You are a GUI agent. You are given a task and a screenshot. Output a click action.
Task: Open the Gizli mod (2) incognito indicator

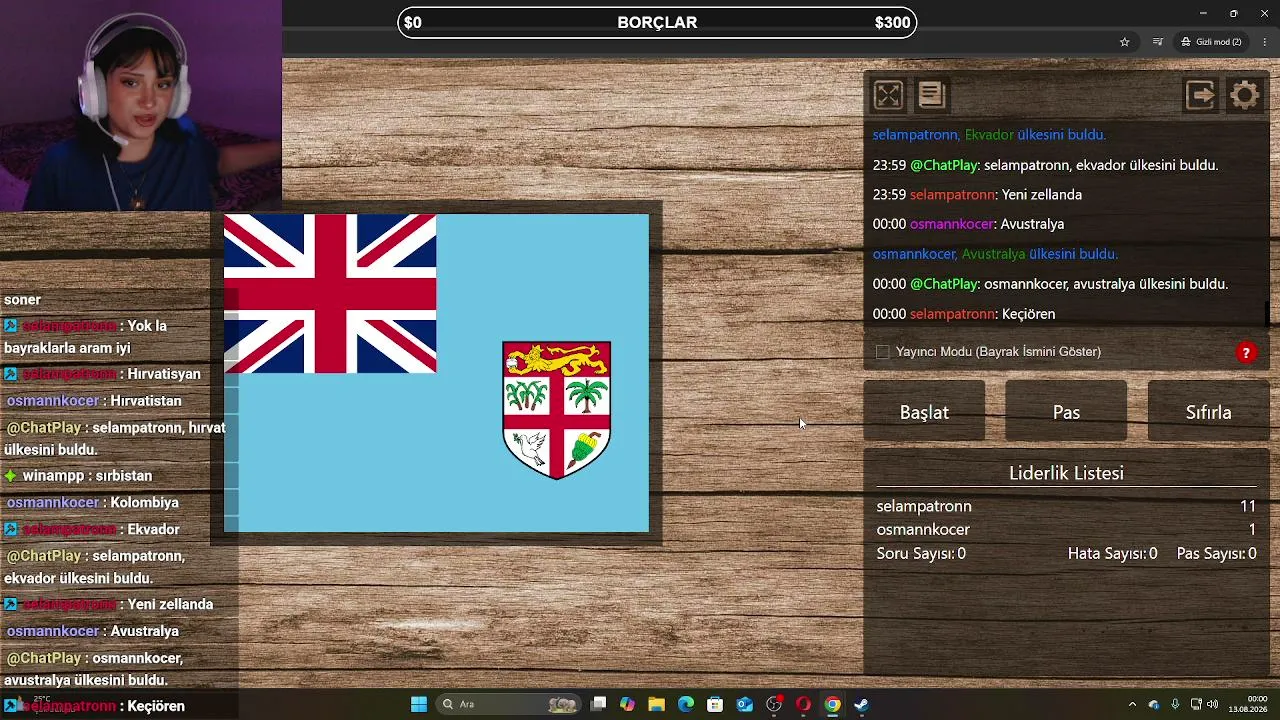coord(1211,42)
